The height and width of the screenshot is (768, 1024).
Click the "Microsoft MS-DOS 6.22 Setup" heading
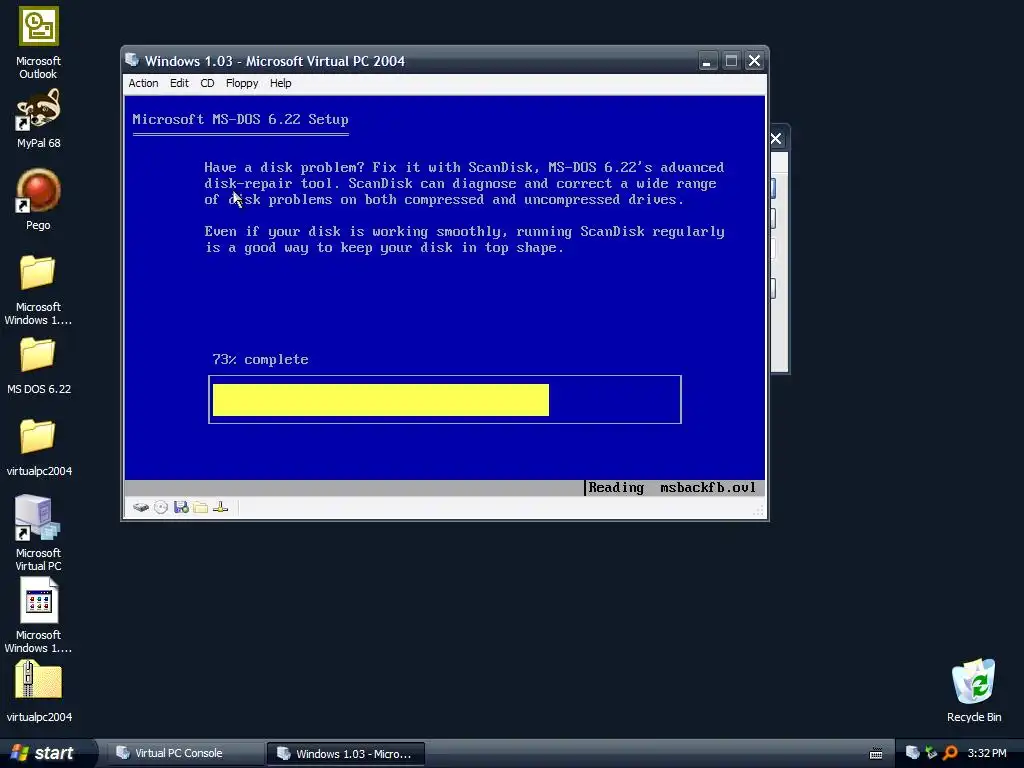(x=240, y=119)
